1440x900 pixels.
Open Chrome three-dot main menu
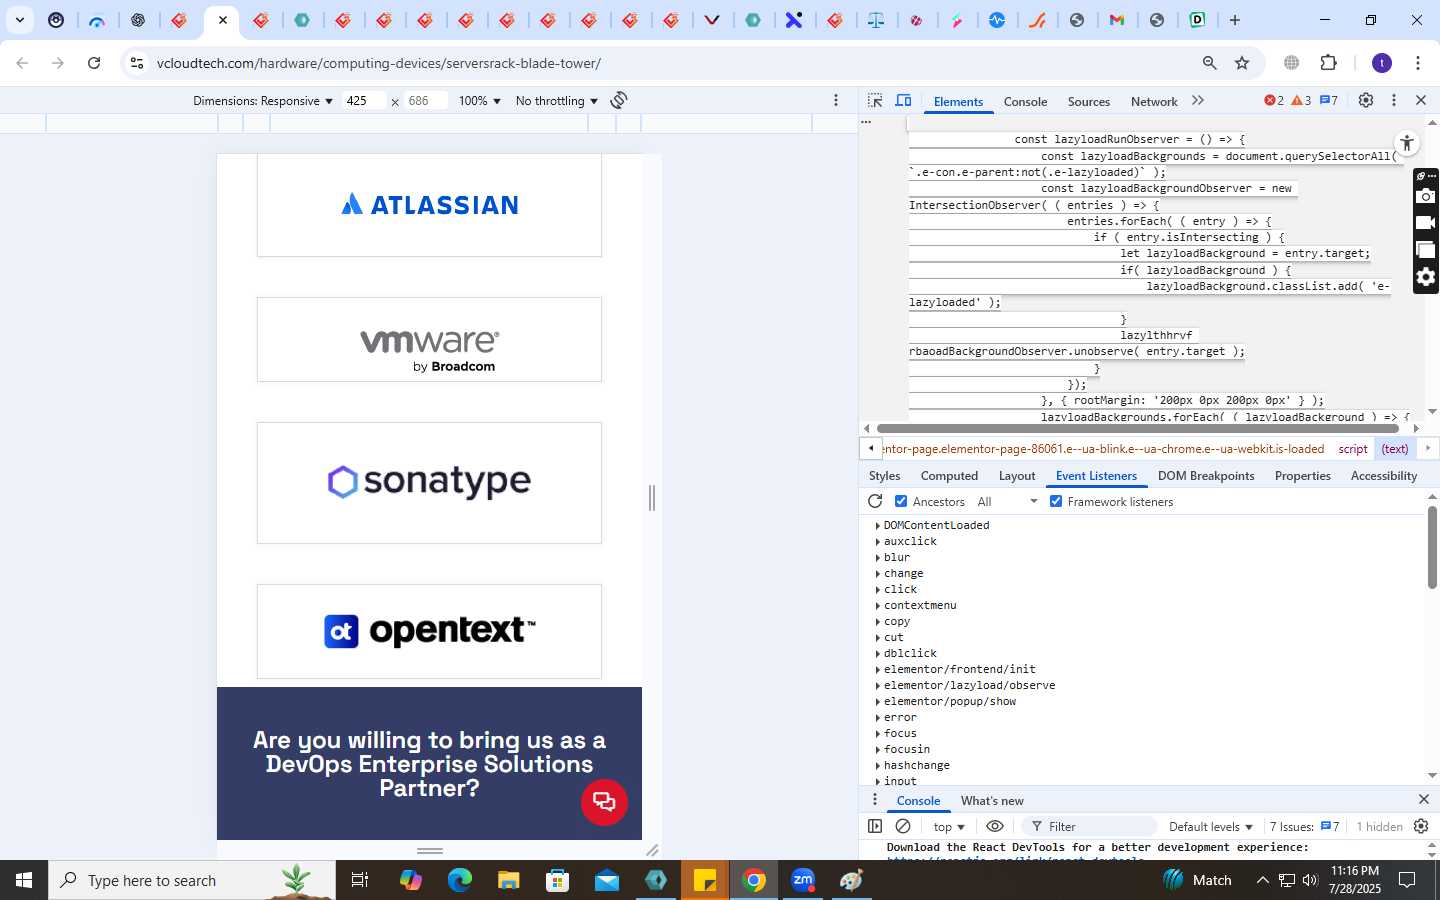tap(1418, 63)
